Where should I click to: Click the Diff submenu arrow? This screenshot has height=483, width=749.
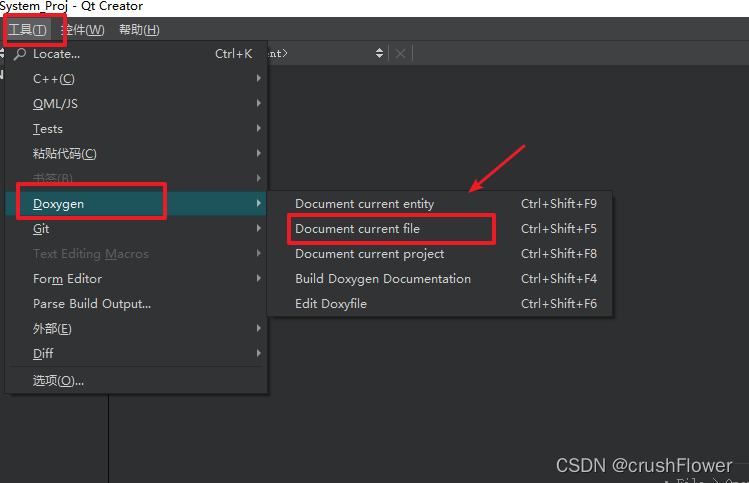258,353
